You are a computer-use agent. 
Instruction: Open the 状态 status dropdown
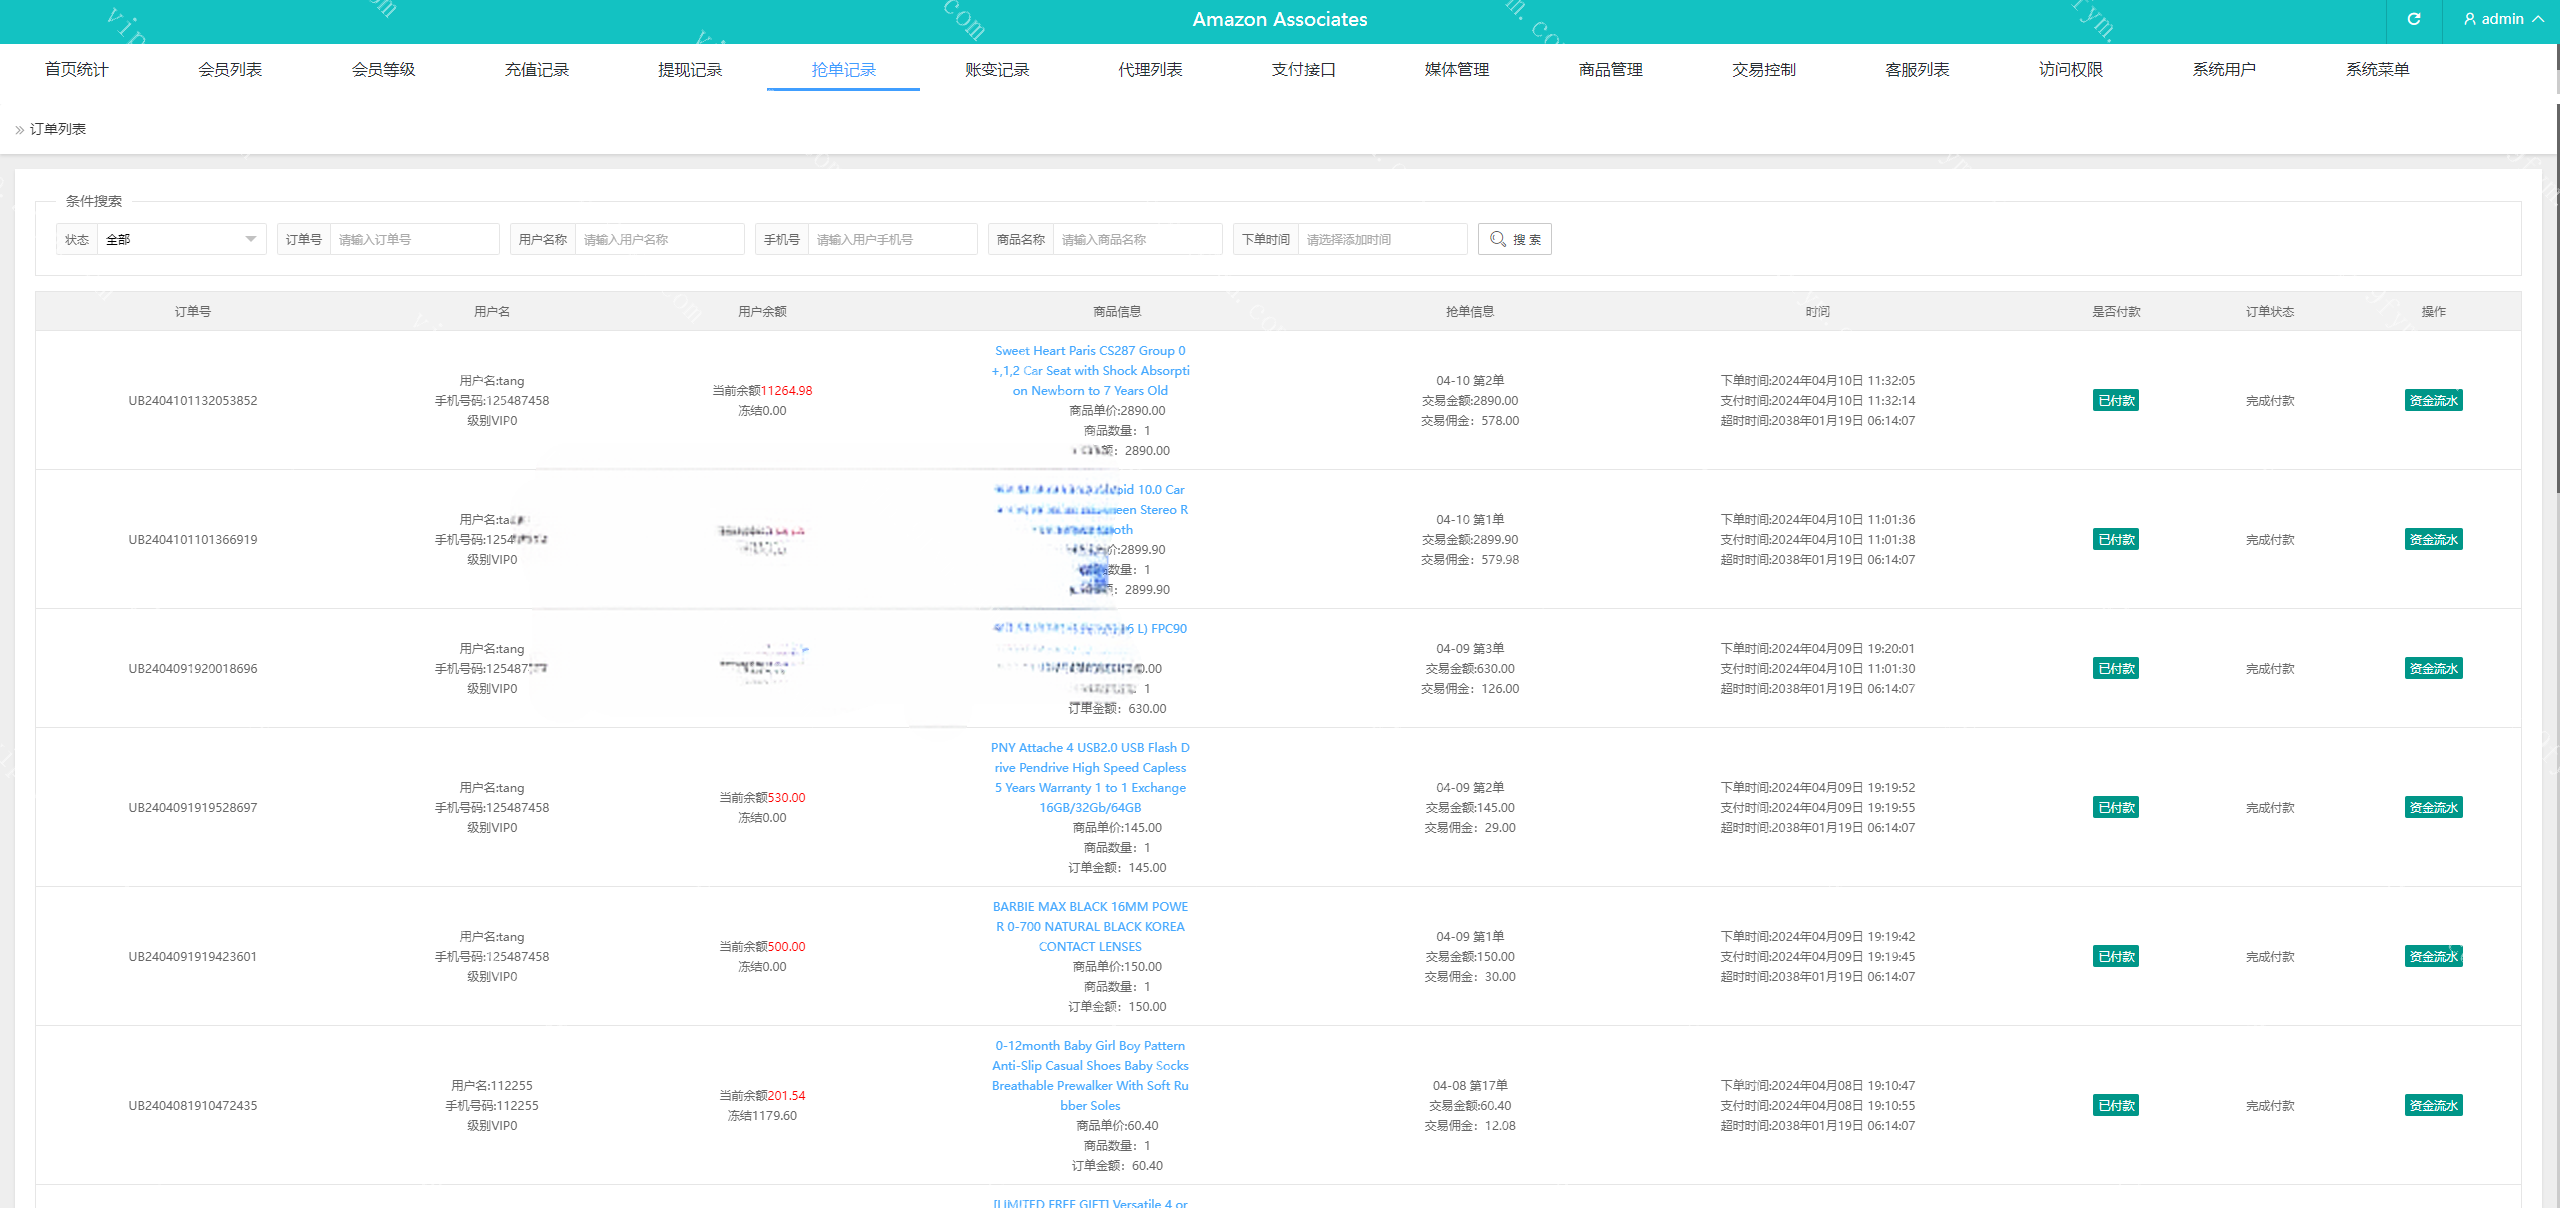180,239
